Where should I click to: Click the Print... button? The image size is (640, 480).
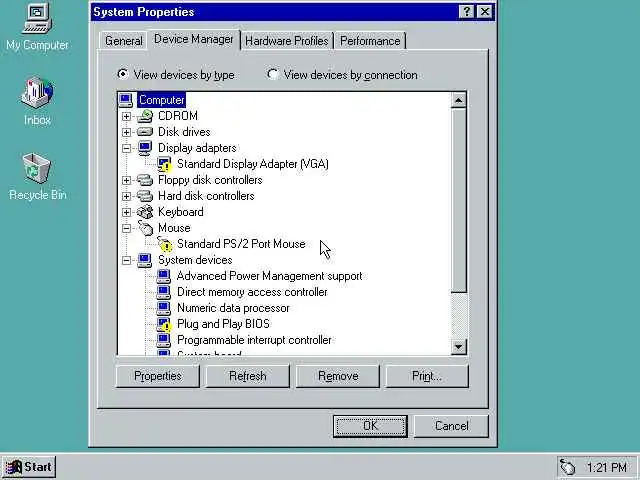(x=427, y=376)
